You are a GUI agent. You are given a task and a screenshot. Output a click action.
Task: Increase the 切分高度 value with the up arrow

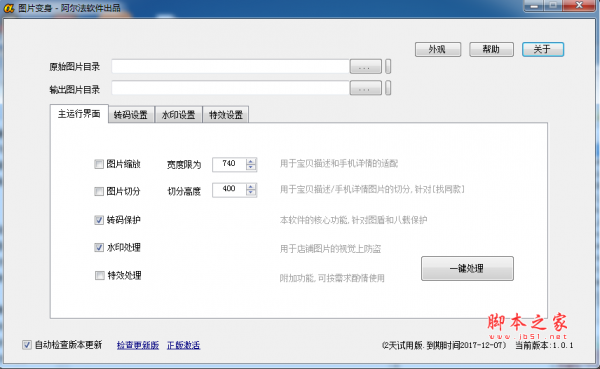point(251,186)
